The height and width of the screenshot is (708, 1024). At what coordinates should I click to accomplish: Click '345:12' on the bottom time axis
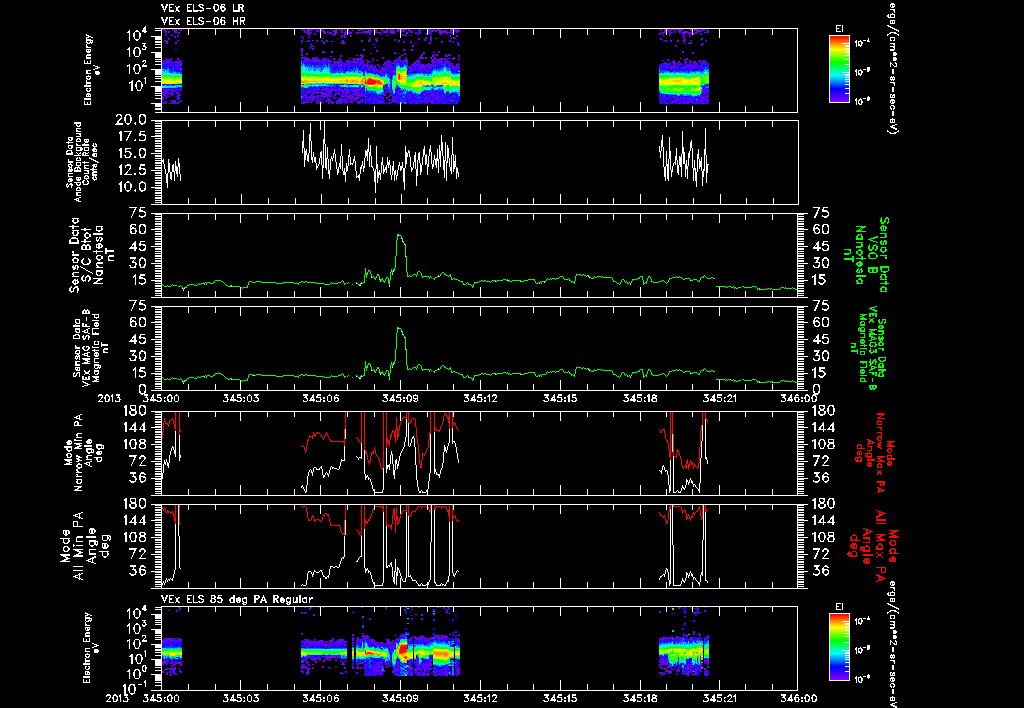click(x=480, y=698)
